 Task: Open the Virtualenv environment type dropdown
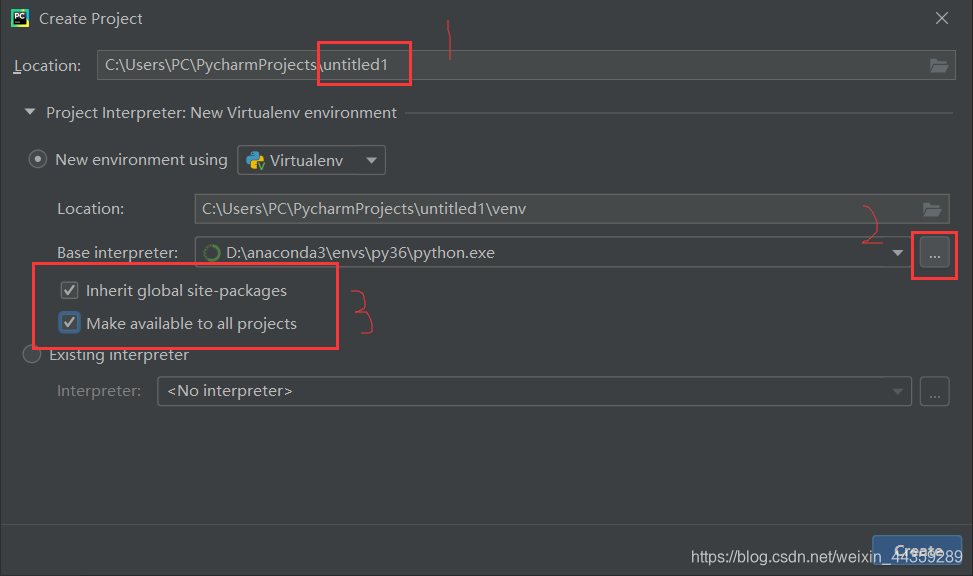point(312,160)
